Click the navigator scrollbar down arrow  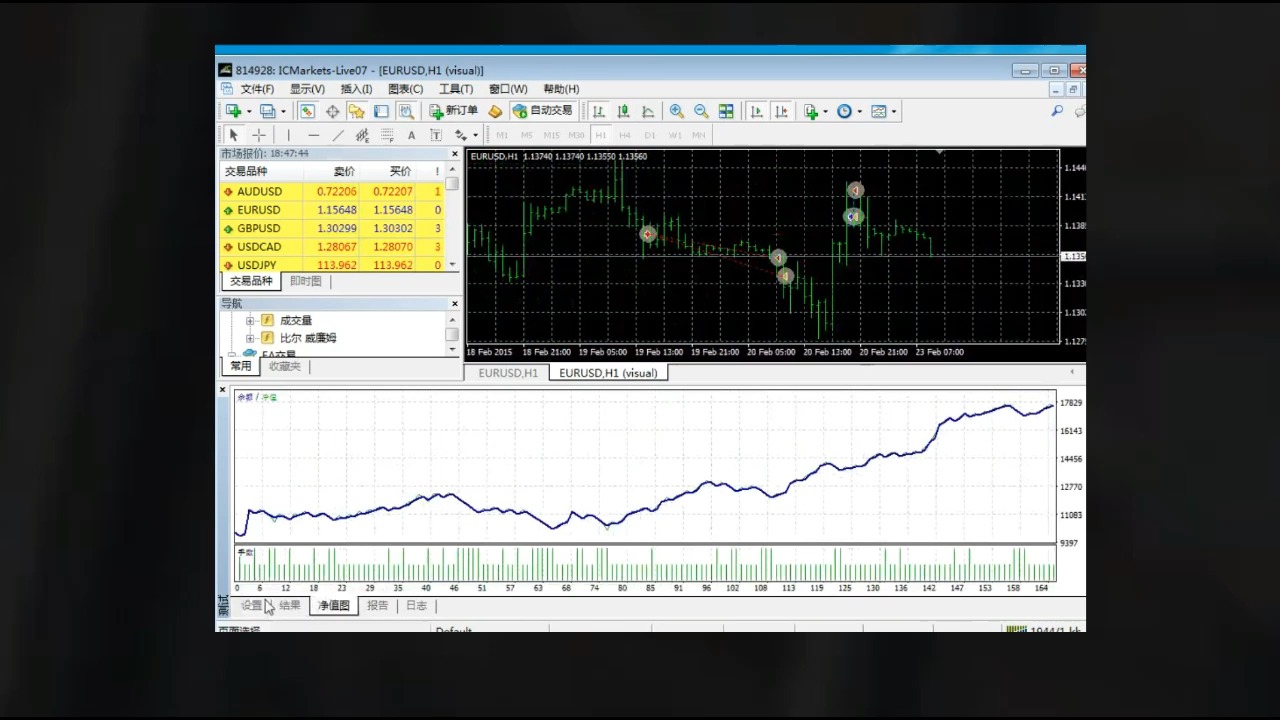(x=452, y=350)
